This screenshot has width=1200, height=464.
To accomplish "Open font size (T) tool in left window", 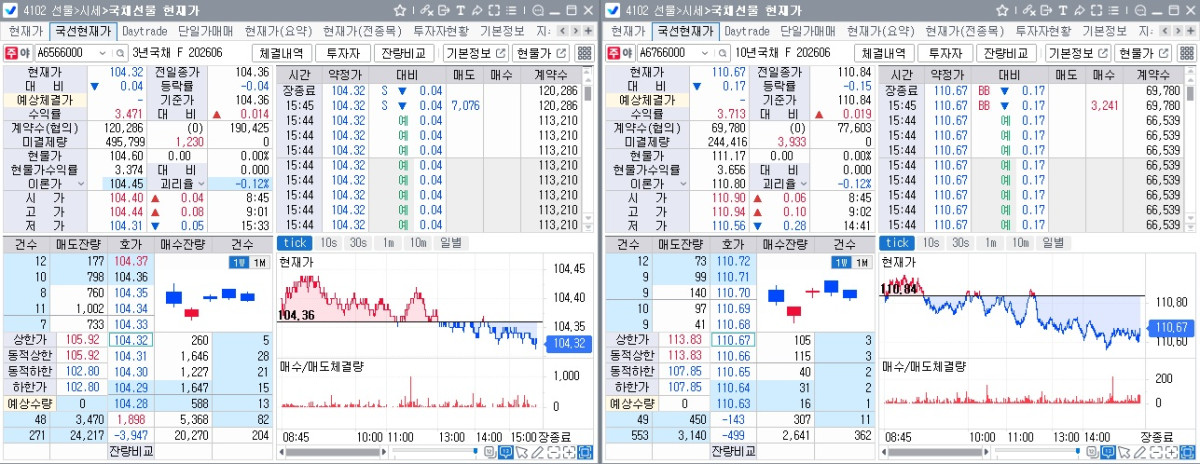I will click(461, 10).
